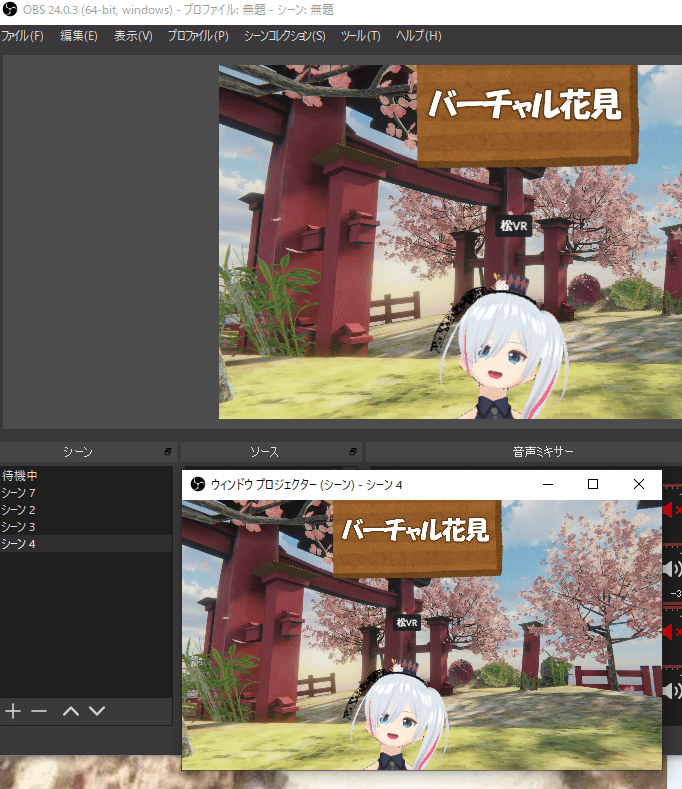The height and width of the screenshot is (789, 682).
Task: Click the projector window title ウィンドウ プロジェクター (シーン) - シーン 4
Action: click(306, 485)
